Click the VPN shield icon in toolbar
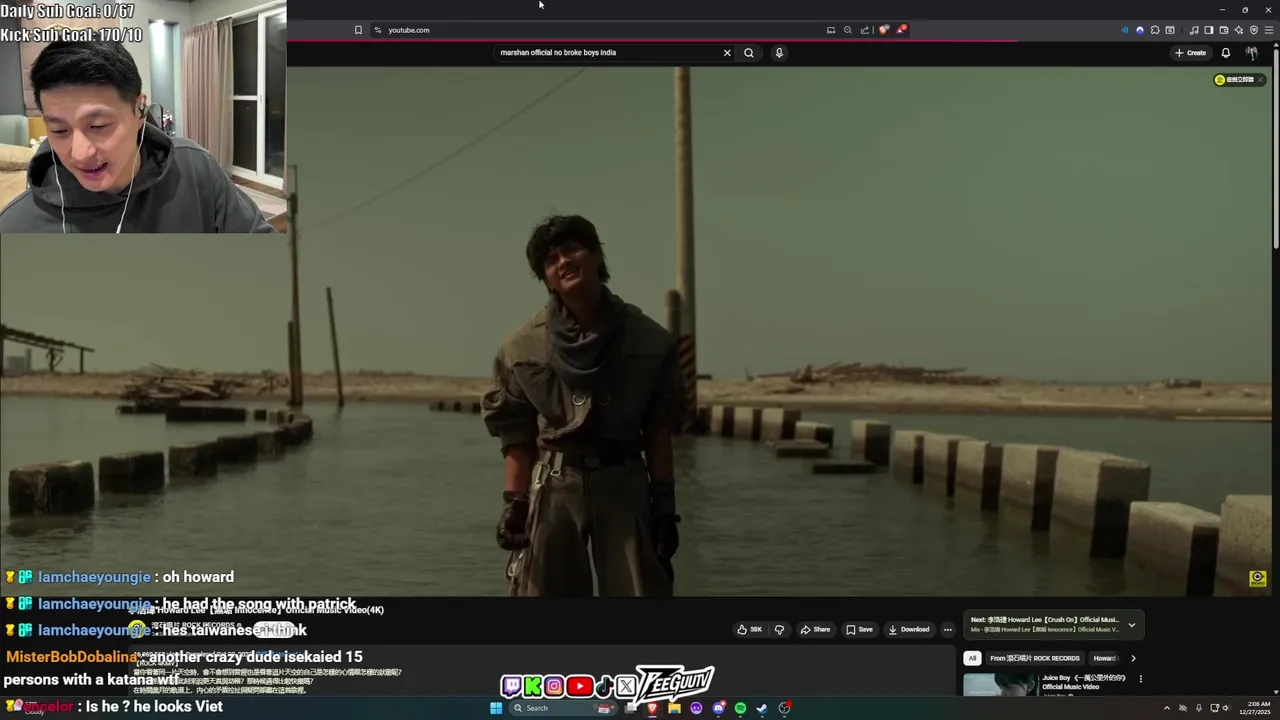Image resolution: width=1280 pixels, height=720 pixels. (x=1254, y=30)
